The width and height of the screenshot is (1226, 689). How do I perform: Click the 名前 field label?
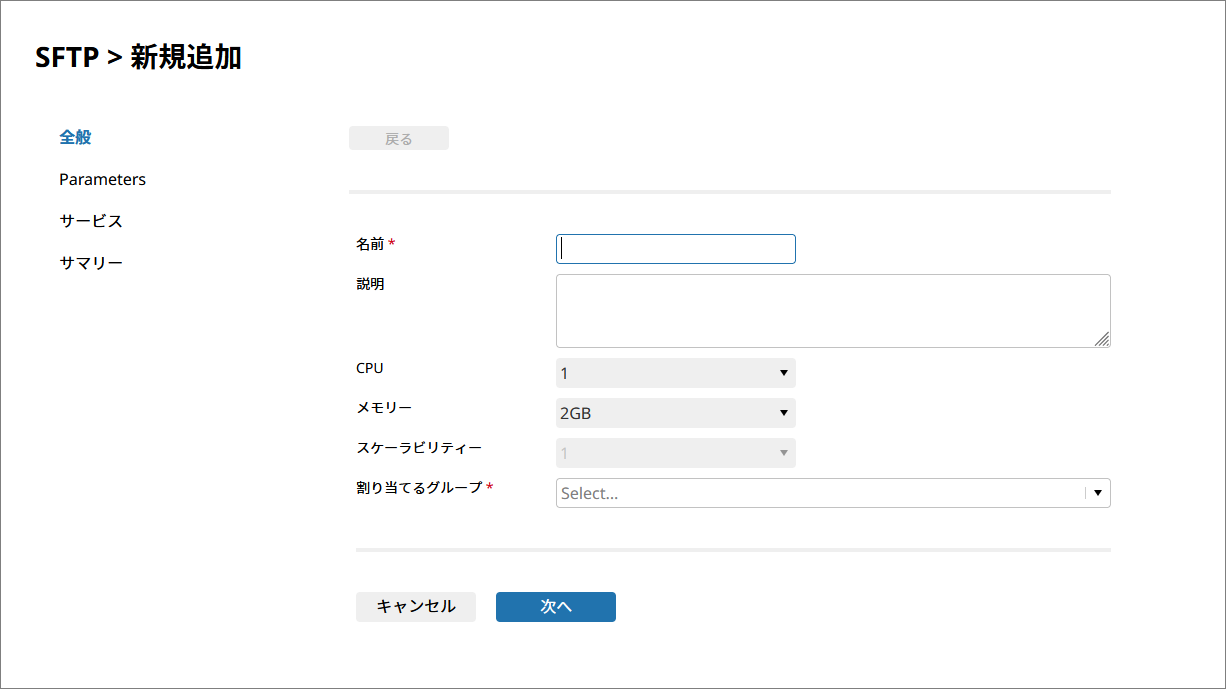[x=369, y=244]
